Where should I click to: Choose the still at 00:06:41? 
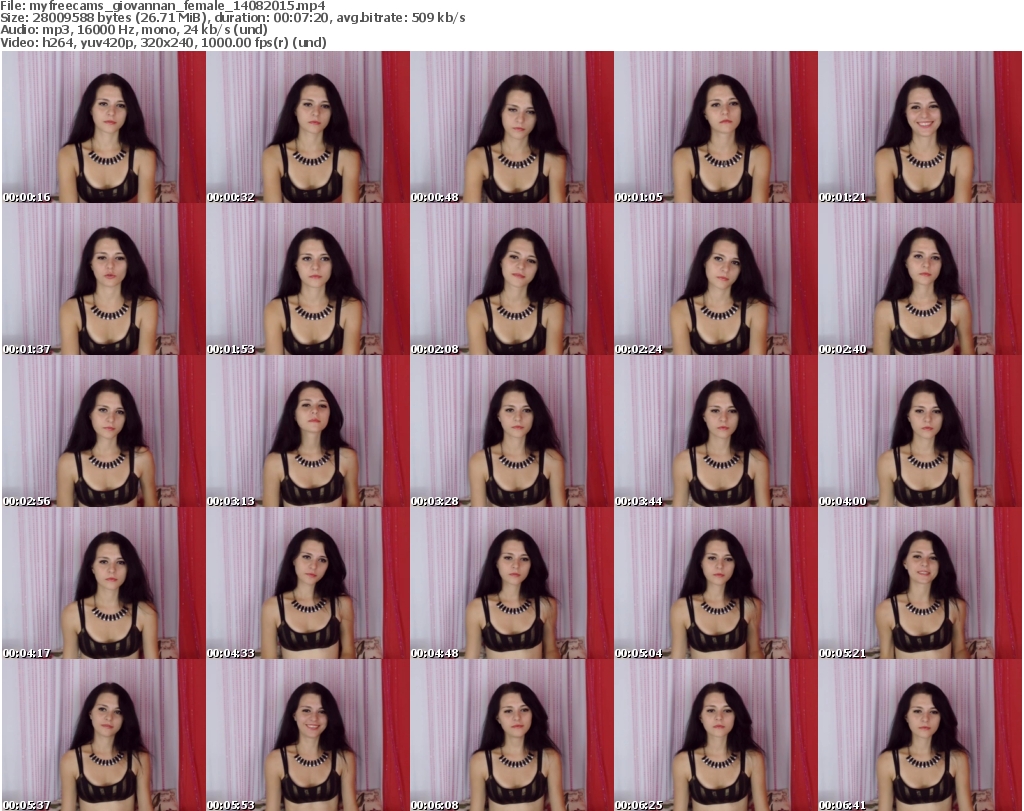(x=920, y=735)
